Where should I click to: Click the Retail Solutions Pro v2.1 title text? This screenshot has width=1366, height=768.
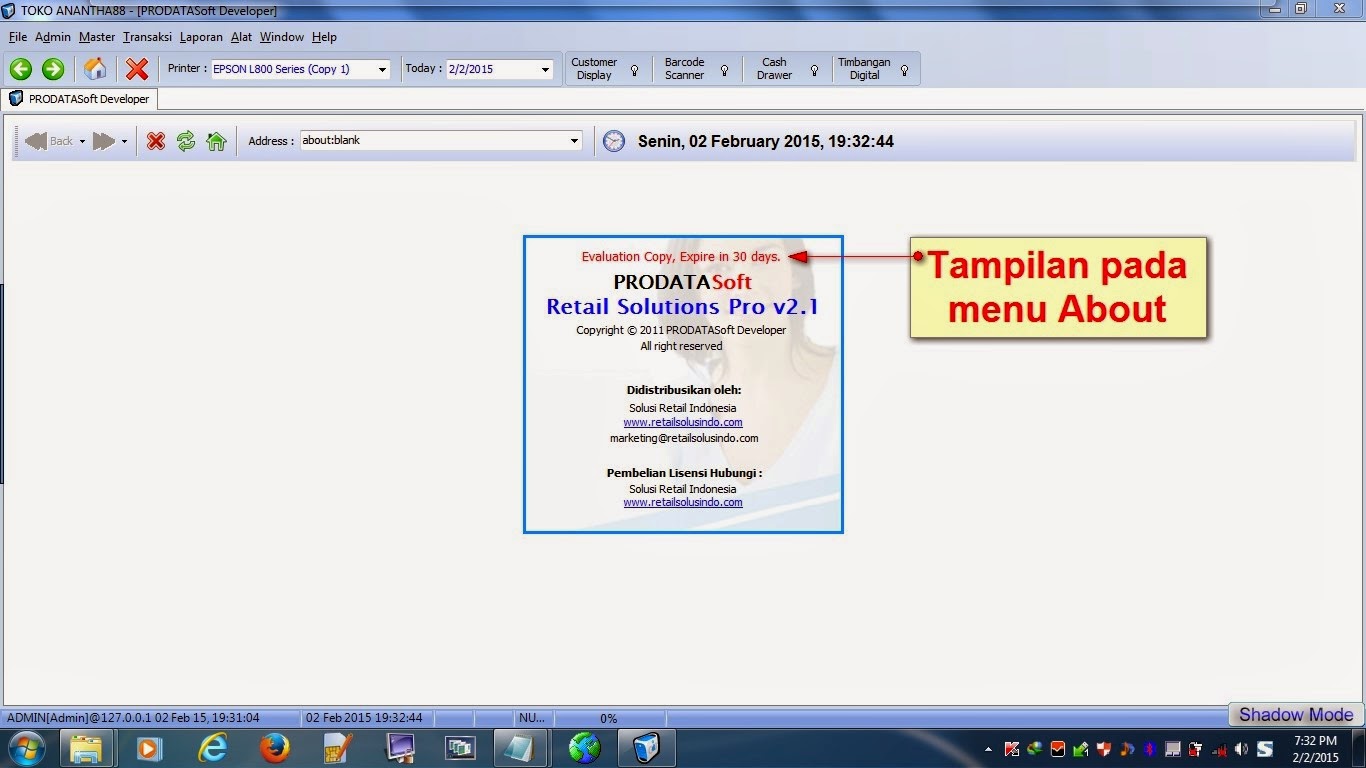[682, 306]
